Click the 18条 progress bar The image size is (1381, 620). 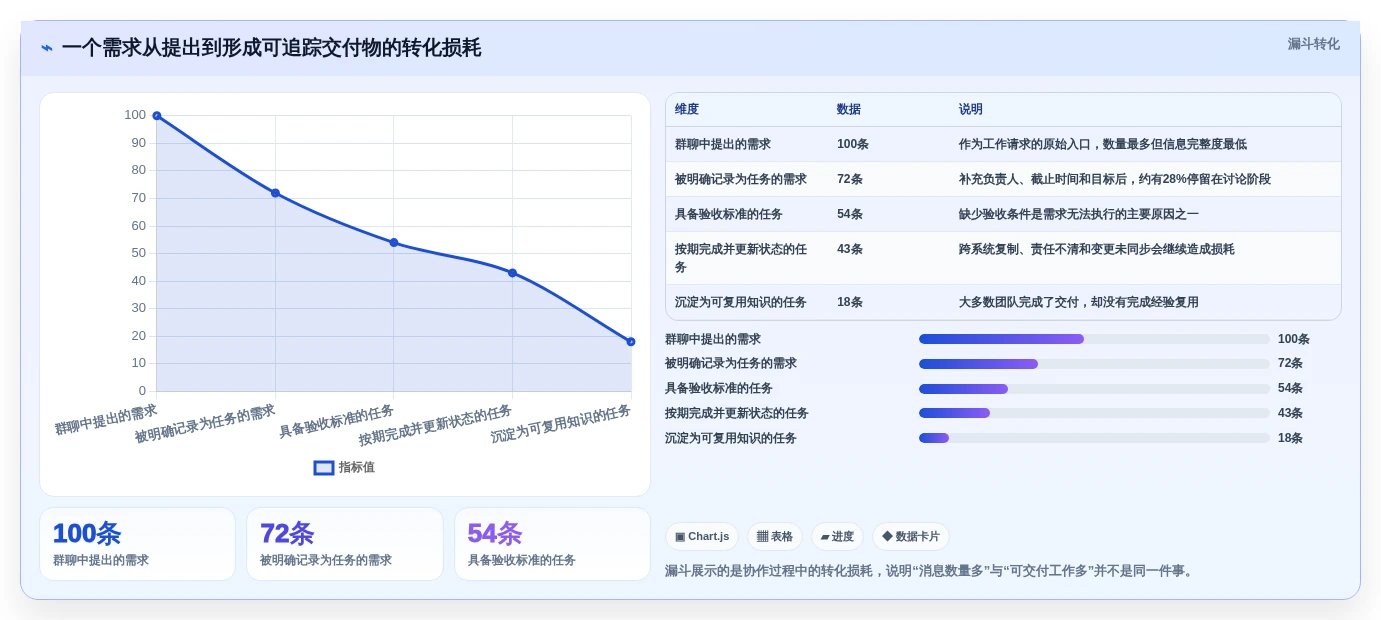pos(1094,438)
